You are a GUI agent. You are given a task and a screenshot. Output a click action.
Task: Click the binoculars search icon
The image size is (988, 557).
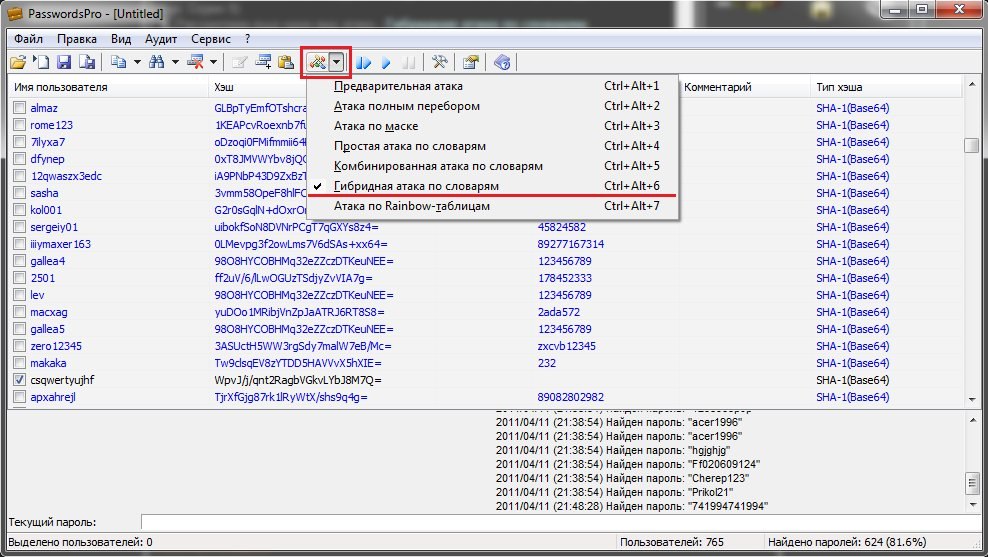(x=156, y=62)
